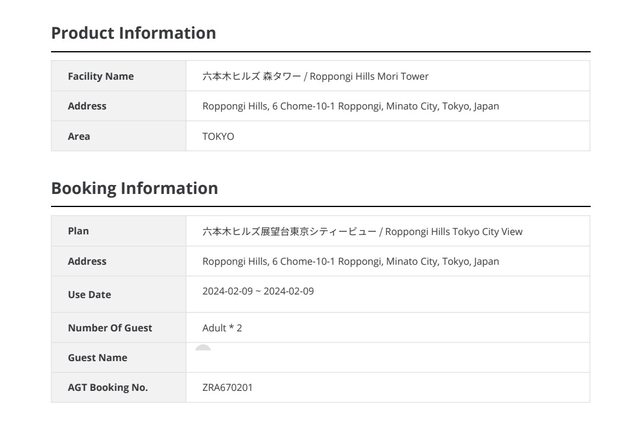This screenshot has width=640, height=445.
Task: Click the Roppongi Hills Tokyo City View plan text
Action: pyautogui.click(x=362, y=231)
